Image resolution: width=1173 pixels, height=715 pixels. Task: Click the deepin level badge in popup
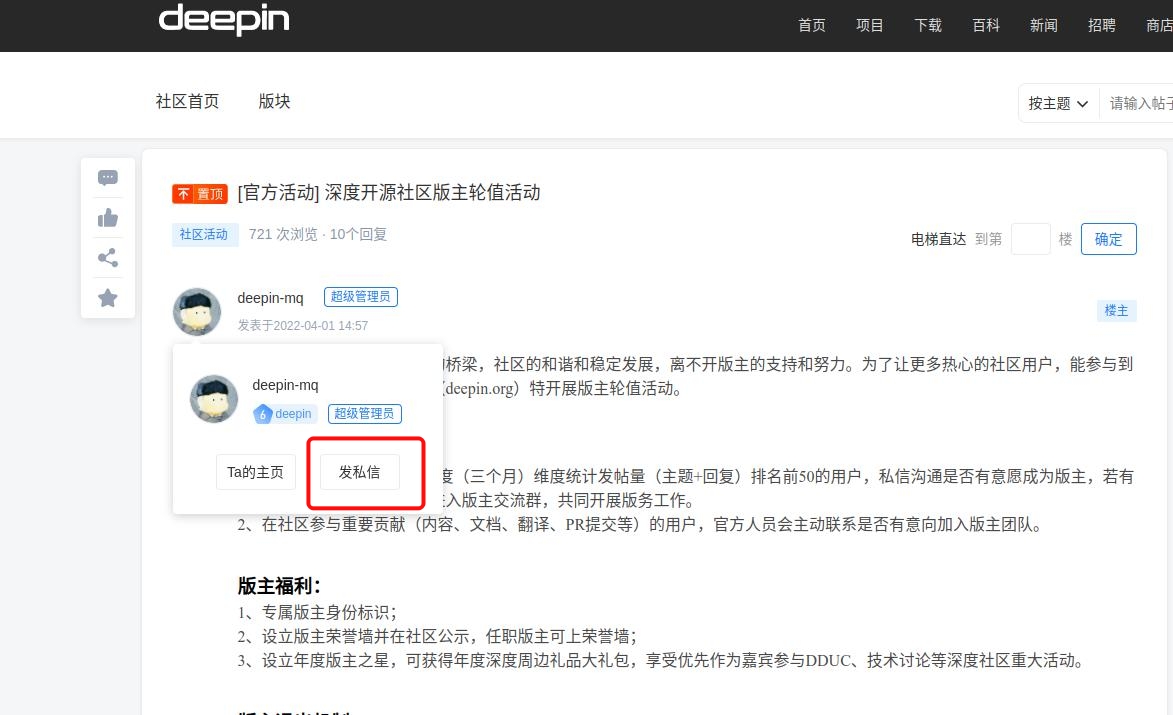pyautogui.click(x=284, y=414)
